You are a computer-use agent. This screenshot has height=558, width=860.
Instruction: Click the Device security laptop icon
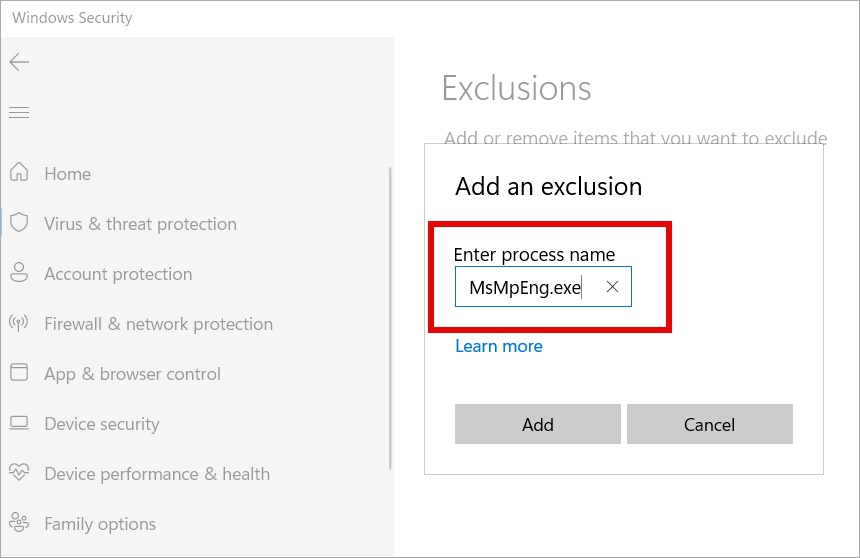point(19,422)
